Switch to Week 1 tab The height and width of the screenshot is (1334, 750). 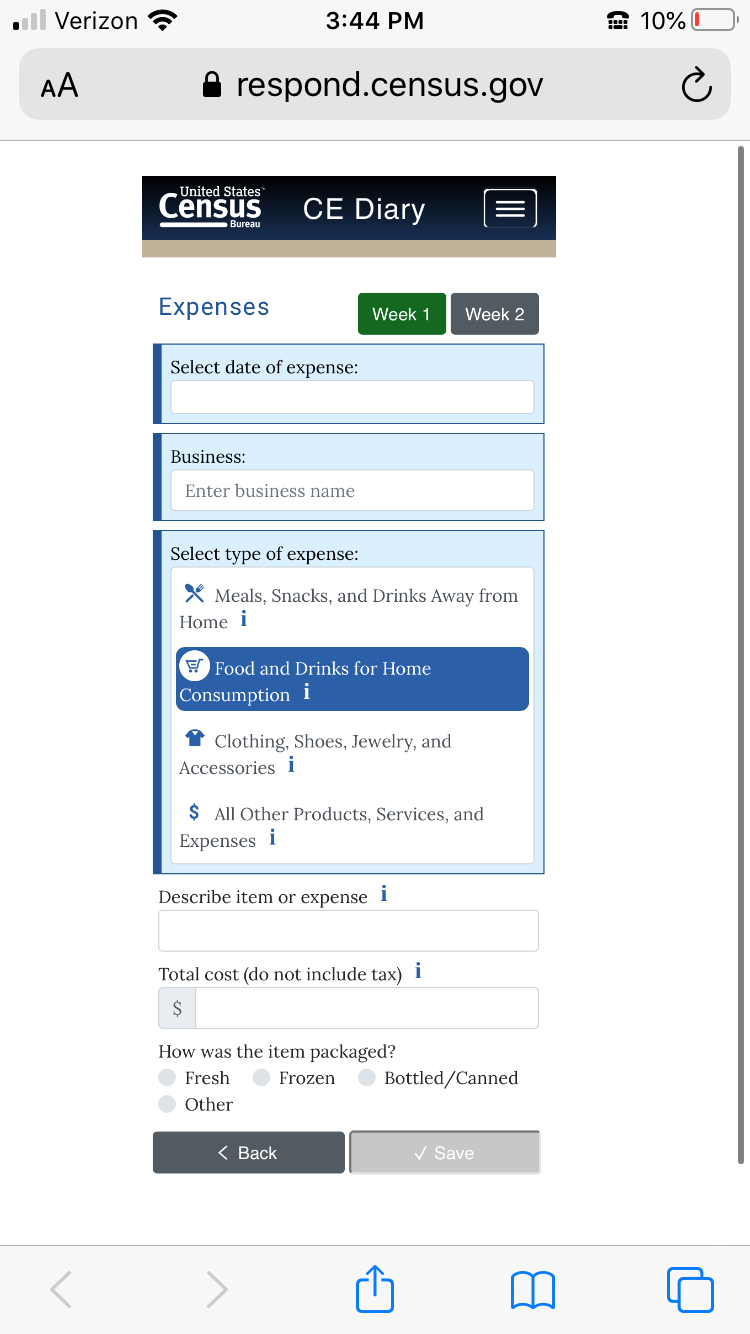click(401, 314)
